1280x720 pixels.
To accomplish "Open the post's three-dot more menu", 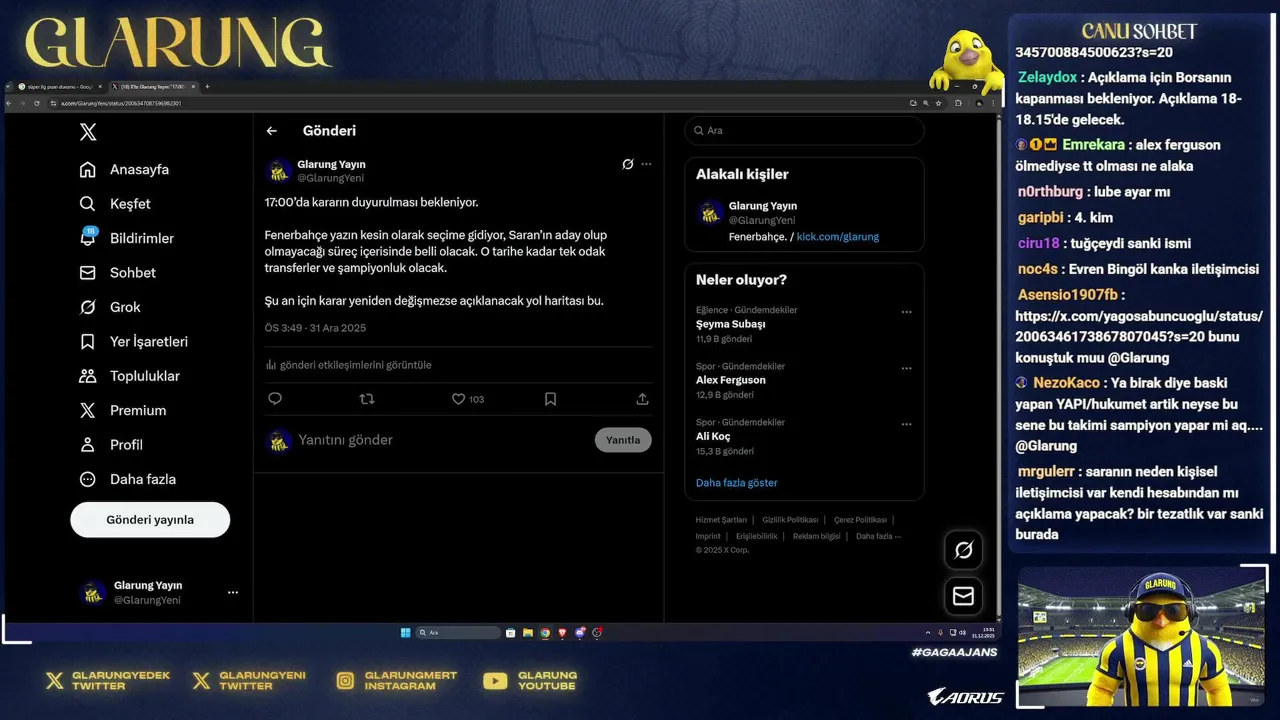I will 646,164.
